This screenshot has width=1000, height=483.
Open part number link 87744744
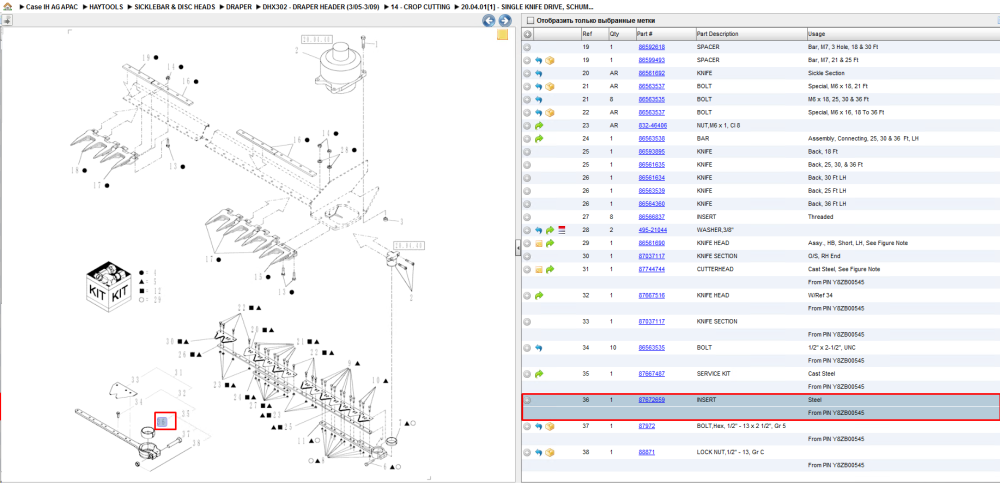click(652, 269)
